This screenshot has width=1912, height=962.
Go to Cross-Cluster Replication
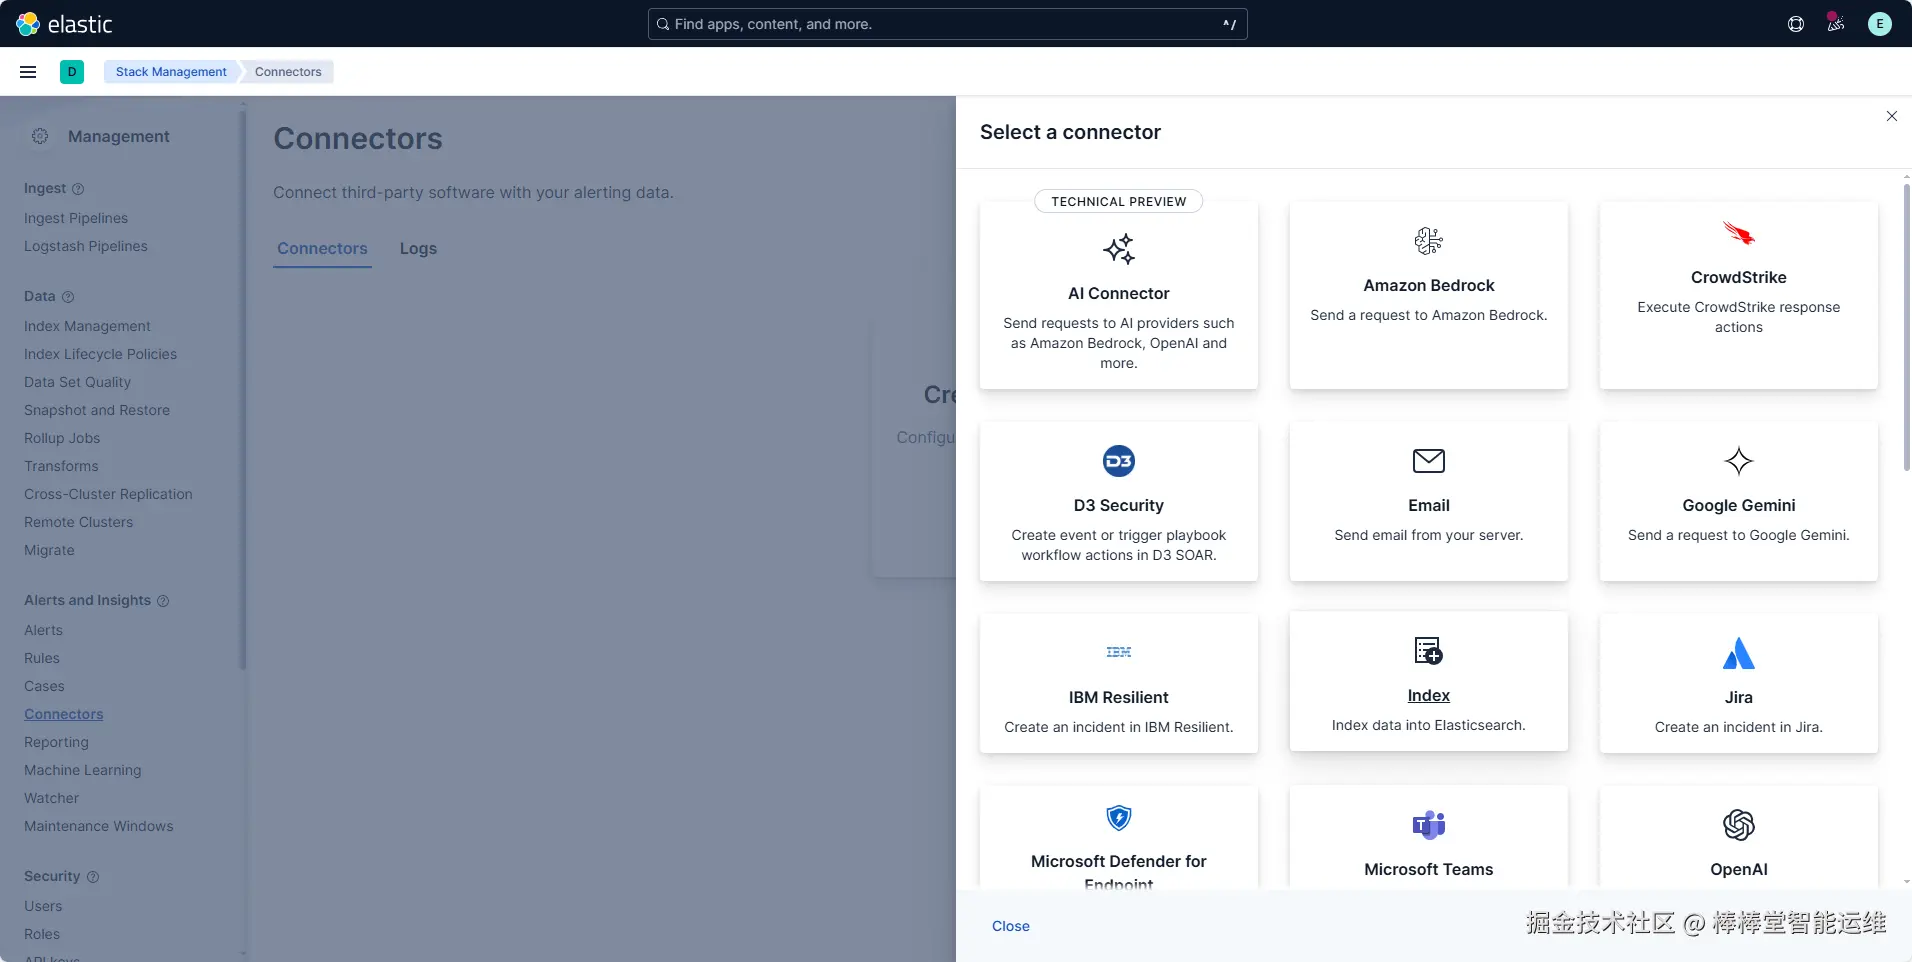(108, 494)
